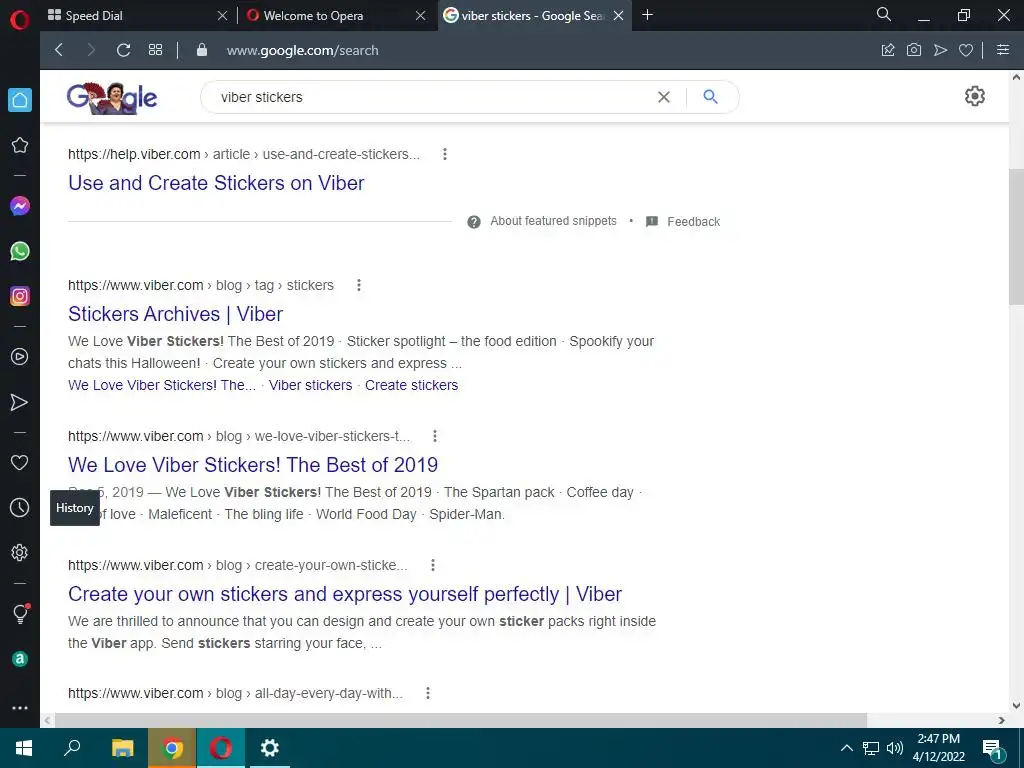Open options for We Love Viber Stickers result
Viewport: 1024px width, 768px height.
435,436
